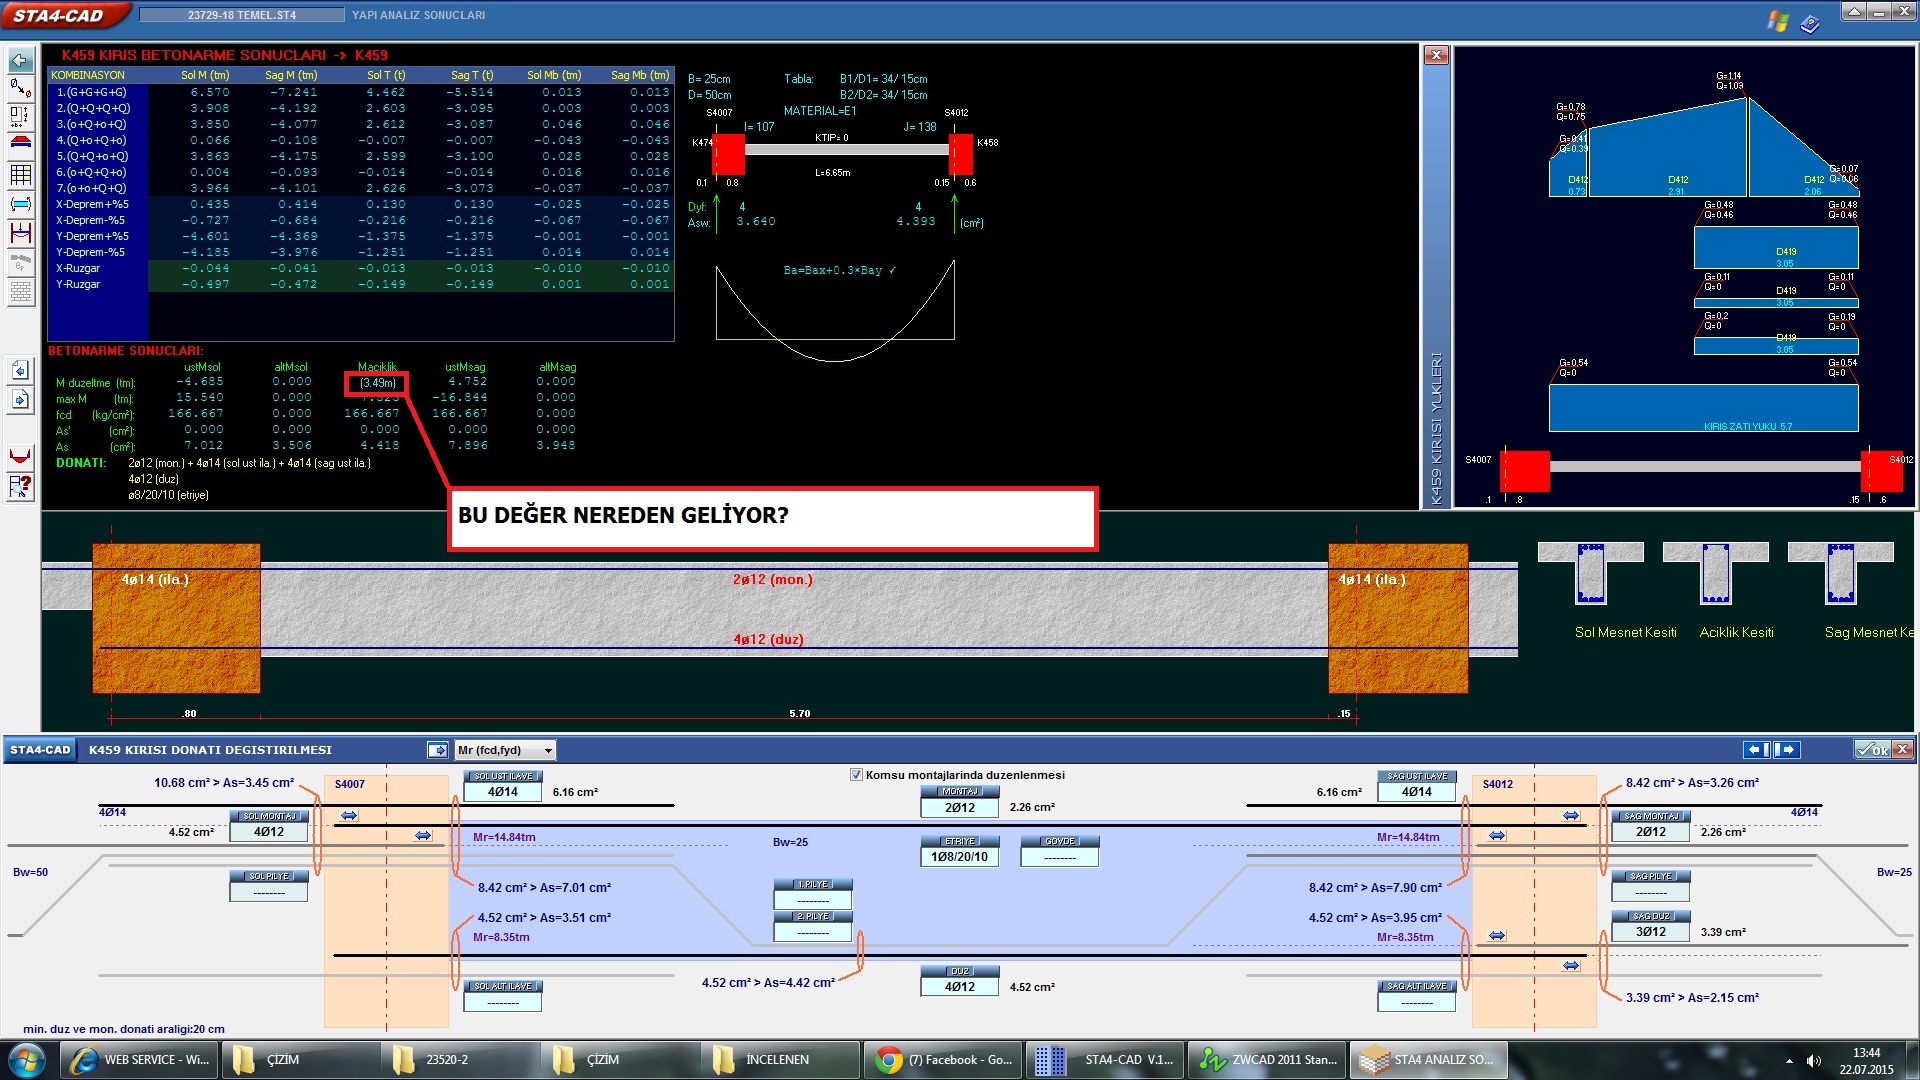The image size is (1920, 1080).
Task: Open the ETRIYE 1Ø8/20/10 selector
Action: (959, 857)
